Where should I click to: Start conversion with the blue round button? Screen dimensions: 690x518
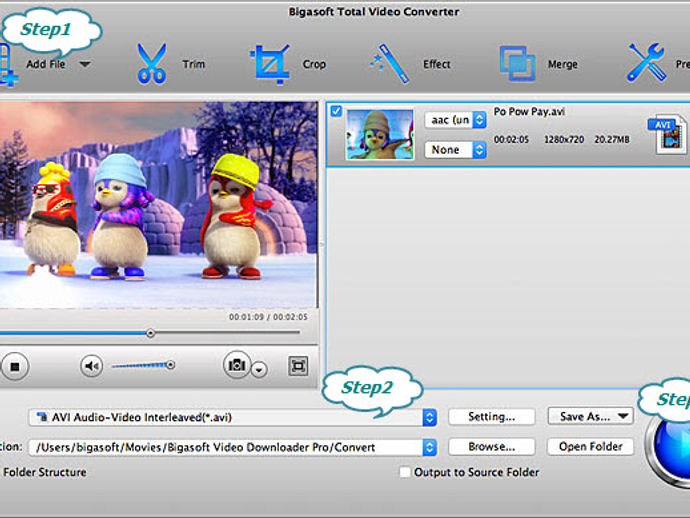669,449
